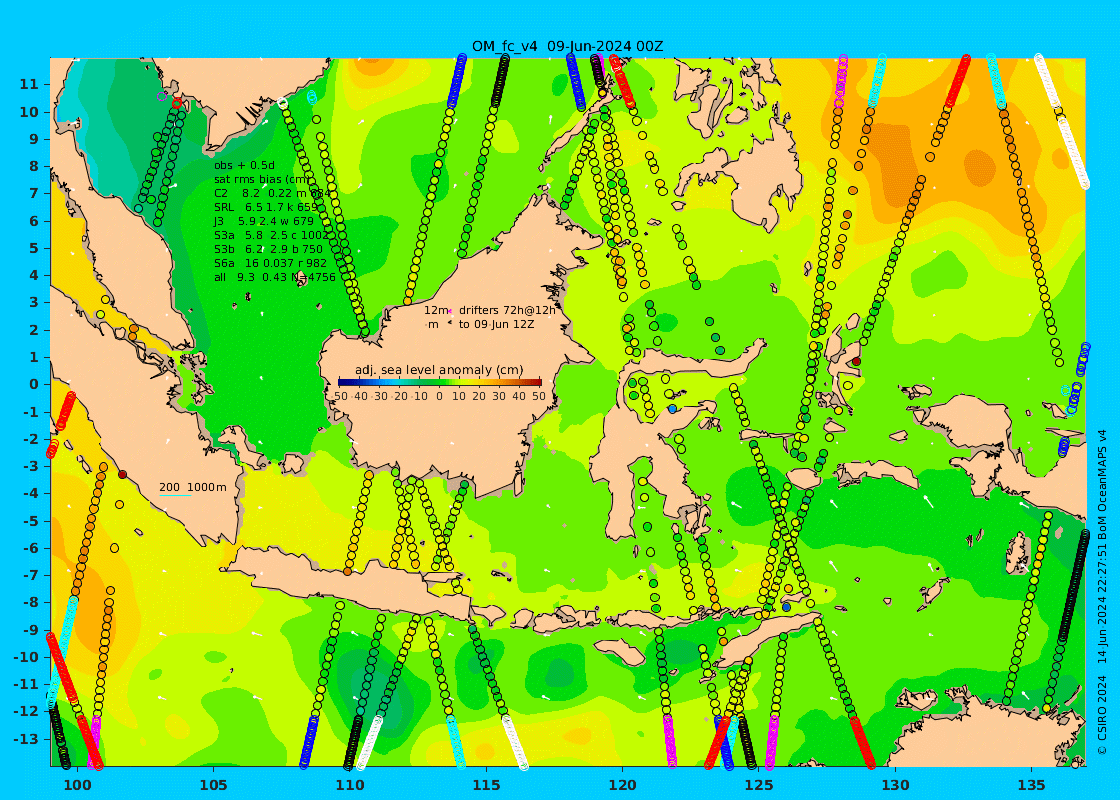Click the "drifters 72h@12h" label
The image size is (1120, 800).
point(507,310)
